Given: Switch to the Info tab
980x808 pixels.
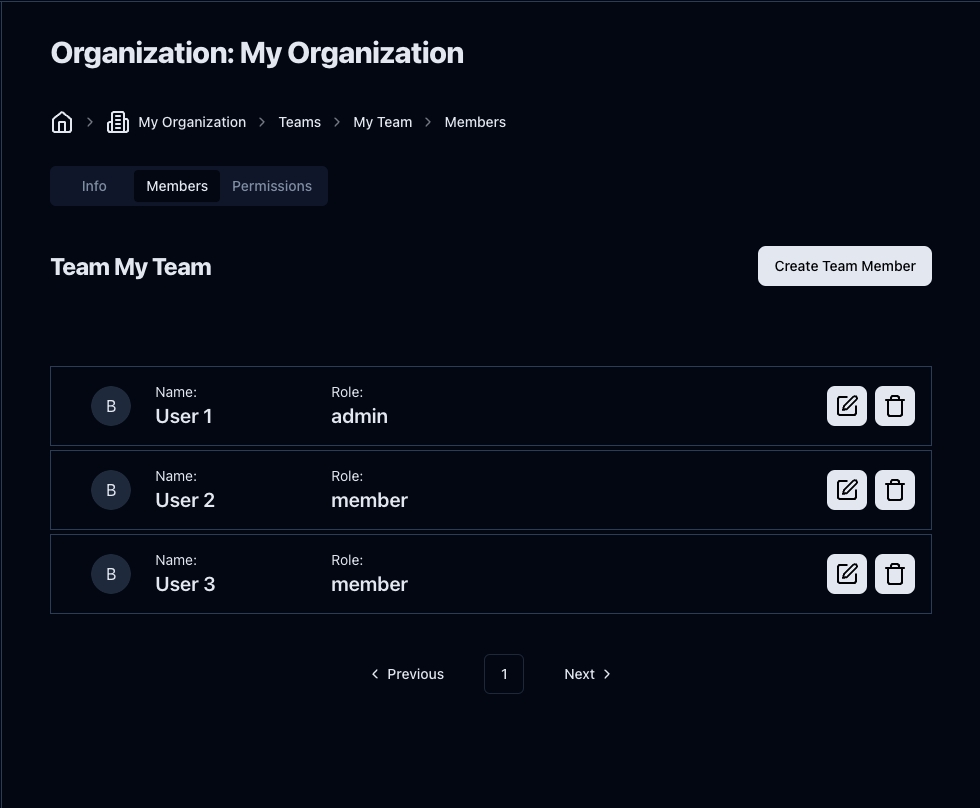Looking at the screenshot, I should 94,186.
